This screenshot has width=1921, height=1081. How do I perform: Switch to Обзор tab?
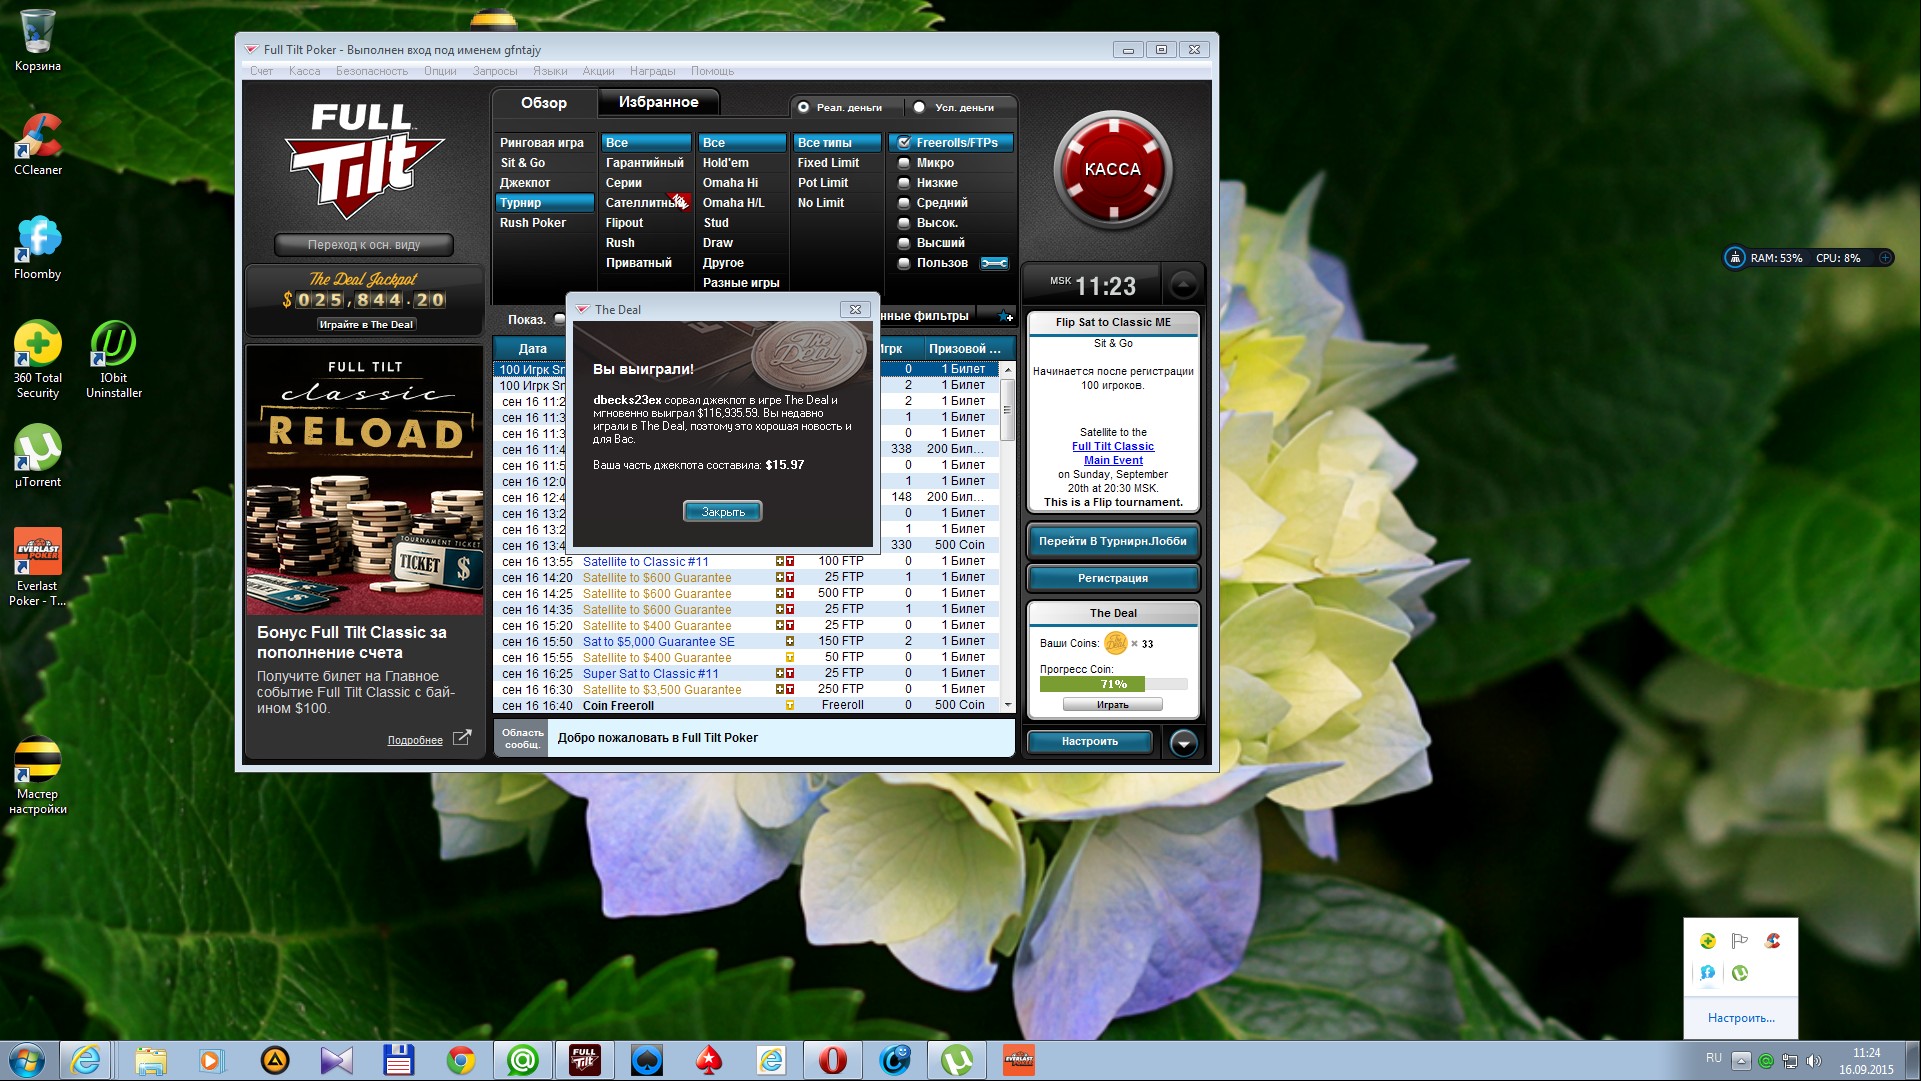tap(543, 103)
